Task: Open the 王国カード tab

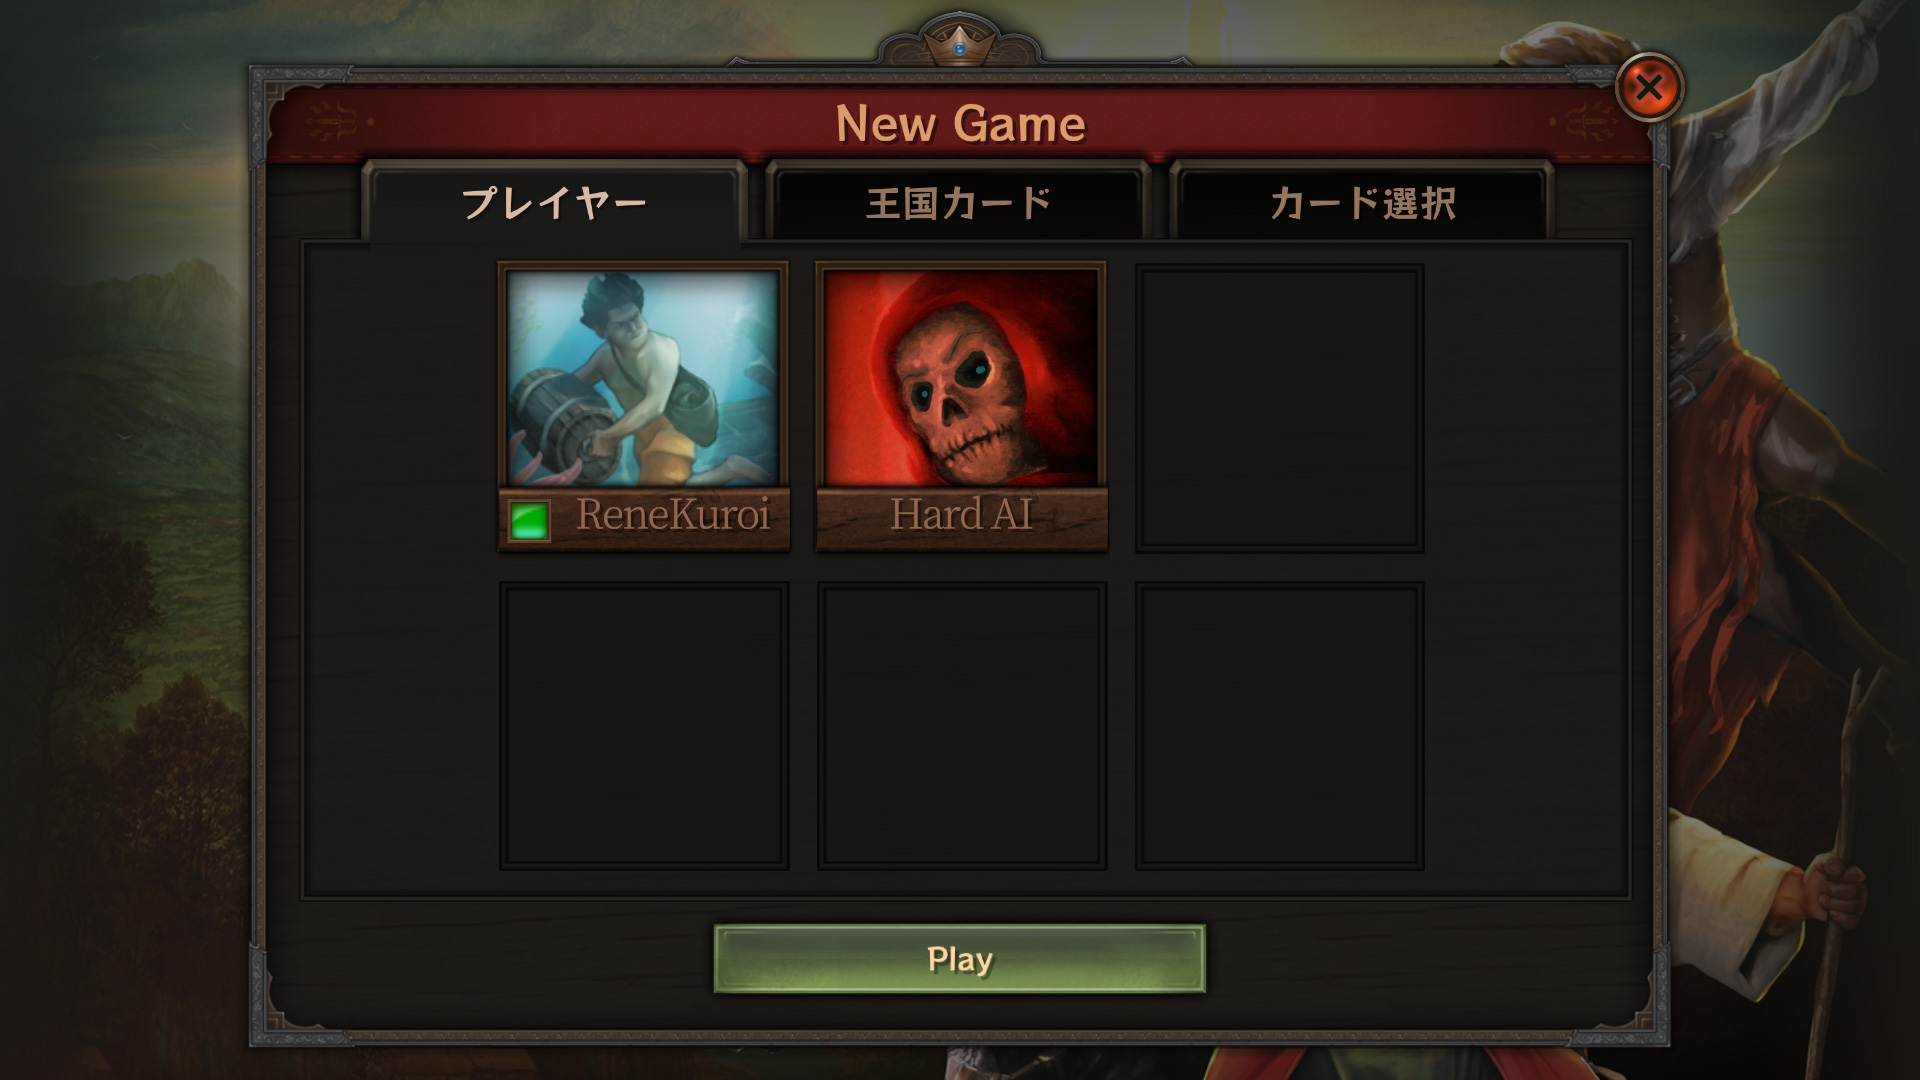Action: [x=958, y=203]
